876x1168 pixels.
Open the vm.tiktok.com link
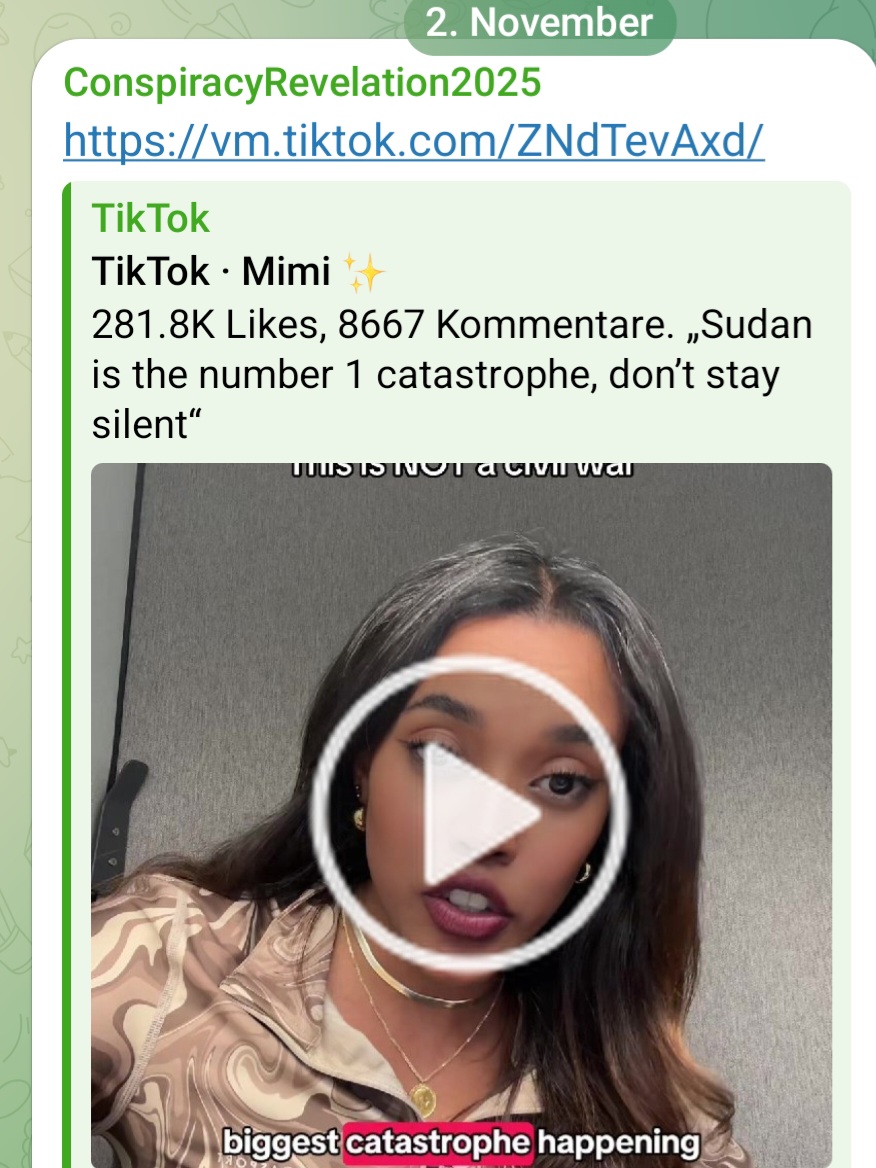[x=413, y=139]
